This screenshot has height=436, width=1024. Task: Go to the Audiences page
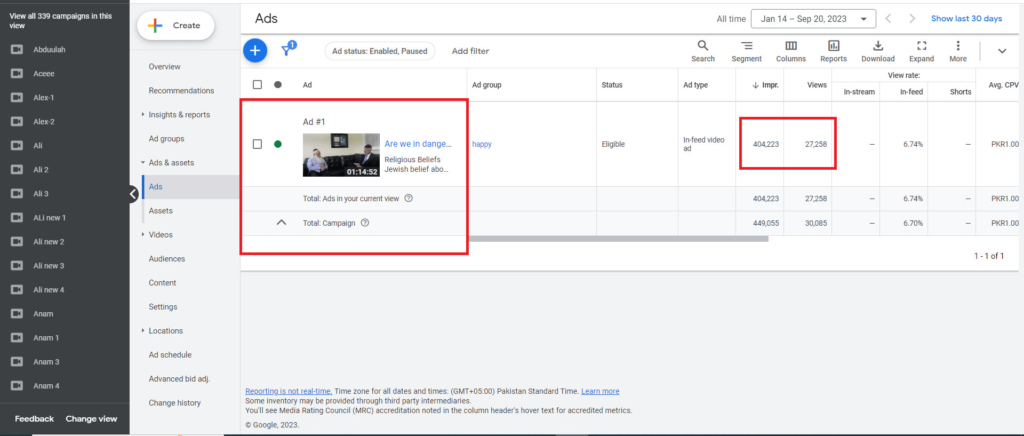coord(166,259)
